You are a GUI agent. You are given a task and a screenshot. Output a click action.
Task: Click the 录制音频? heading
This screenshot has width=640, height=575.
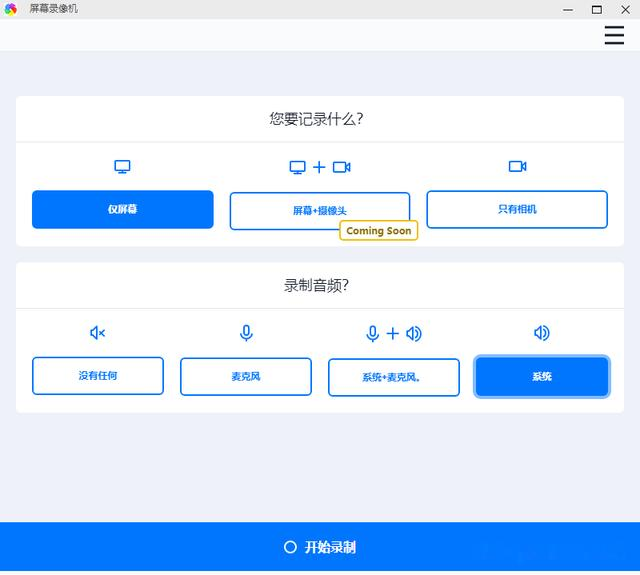click(x=316, y=285)
